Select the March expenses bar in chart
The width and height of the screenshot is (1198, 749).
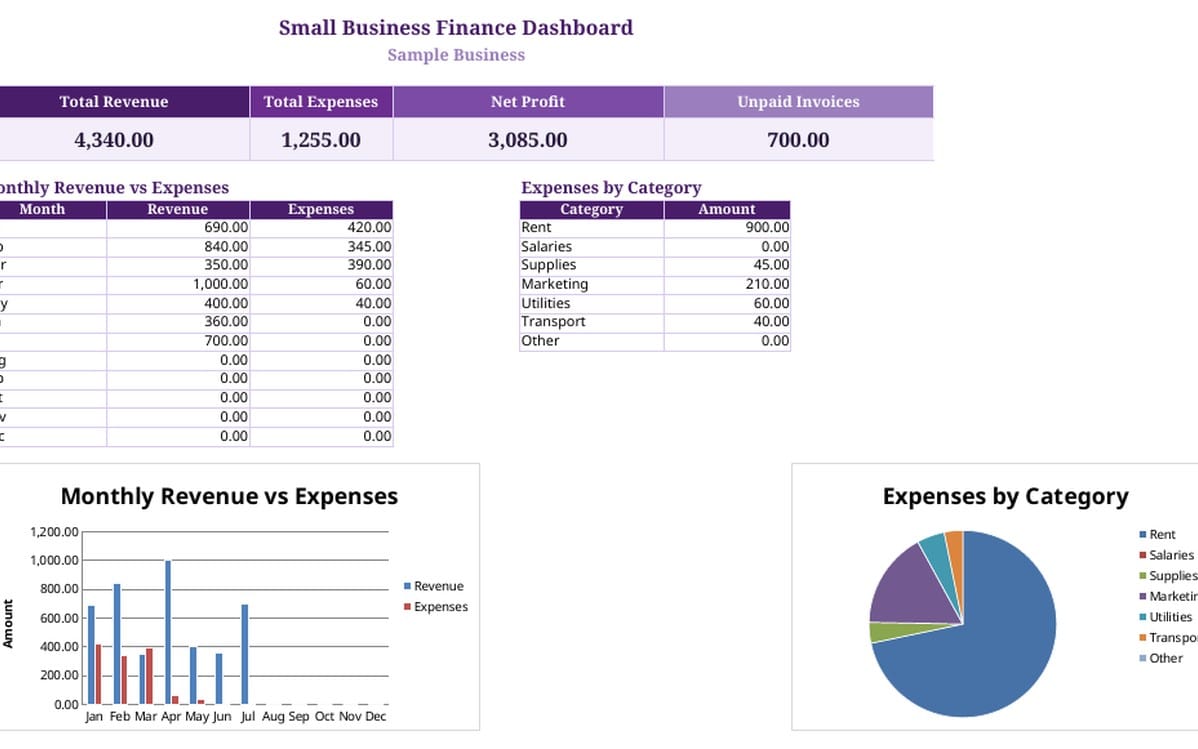pyautogui.click(x=149, y=676)
